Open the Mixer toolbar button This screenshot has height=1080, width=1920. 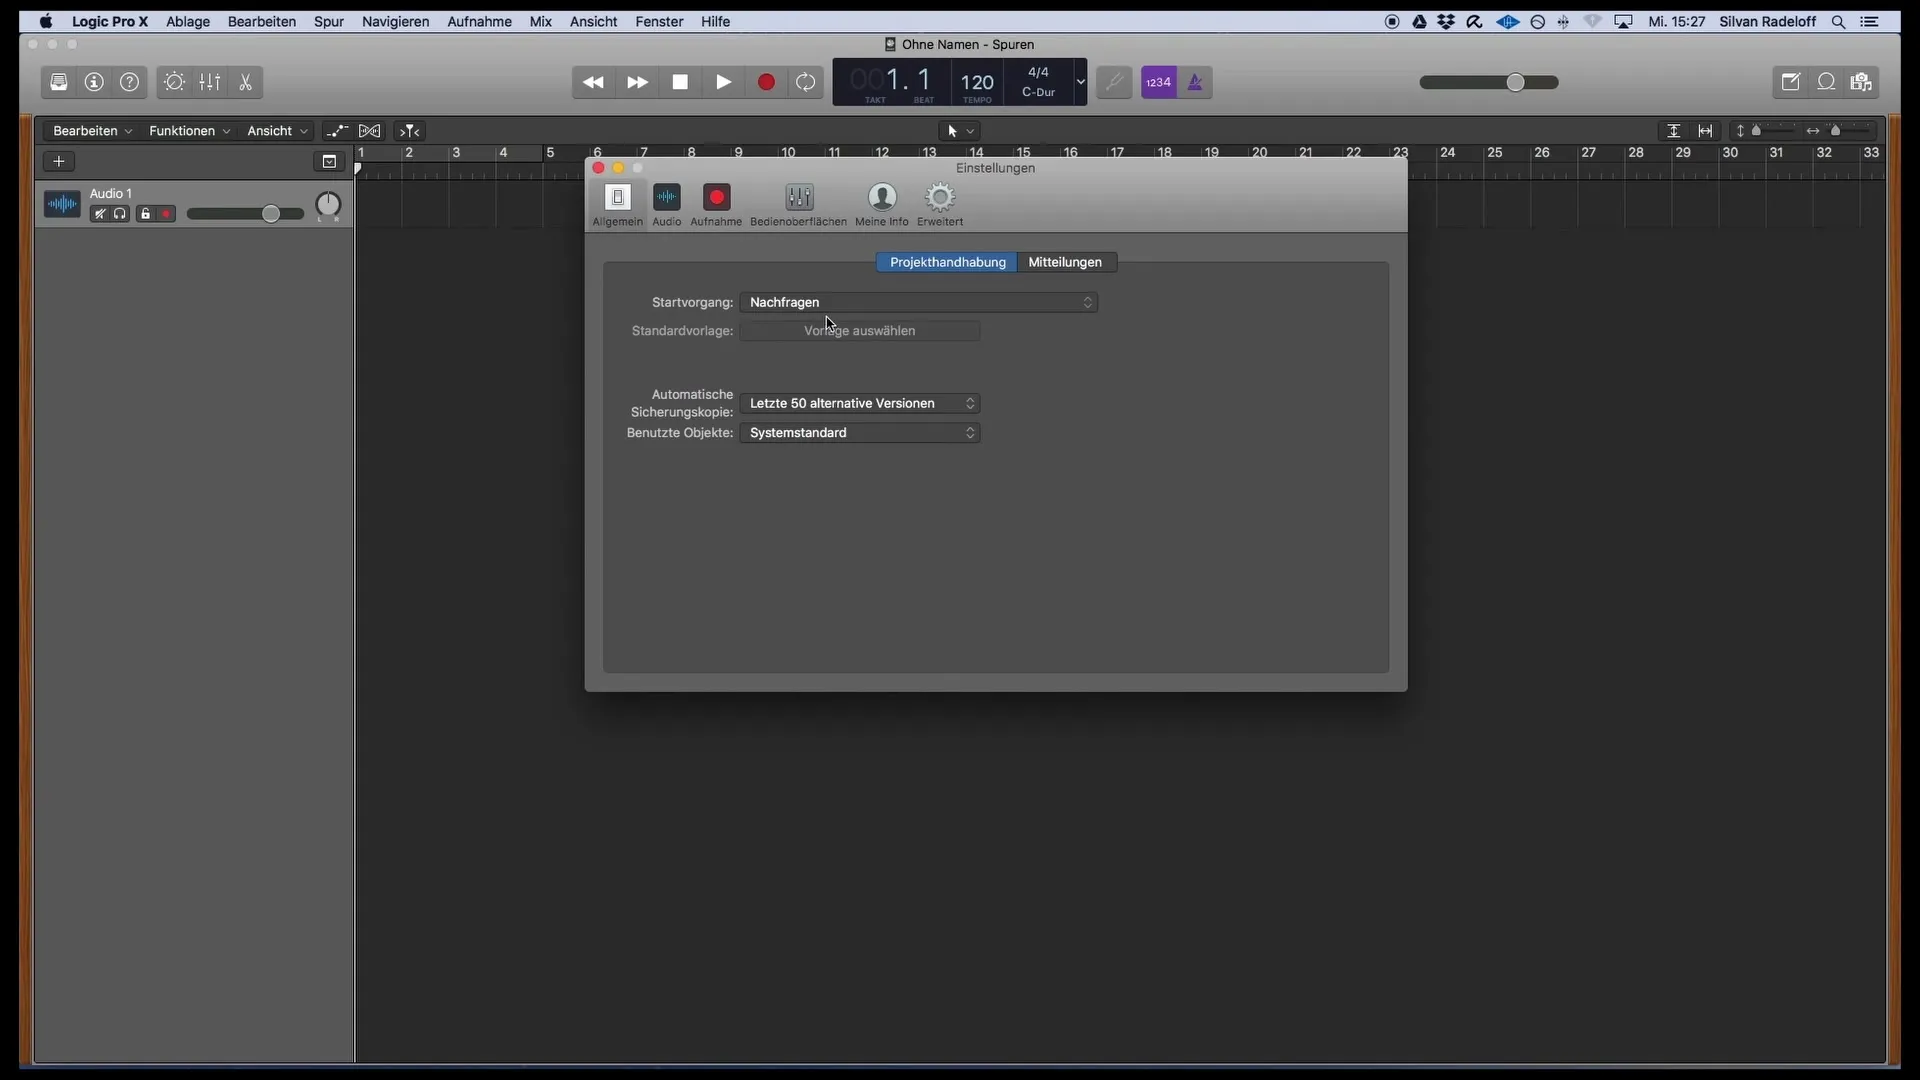tap(210, 83)
